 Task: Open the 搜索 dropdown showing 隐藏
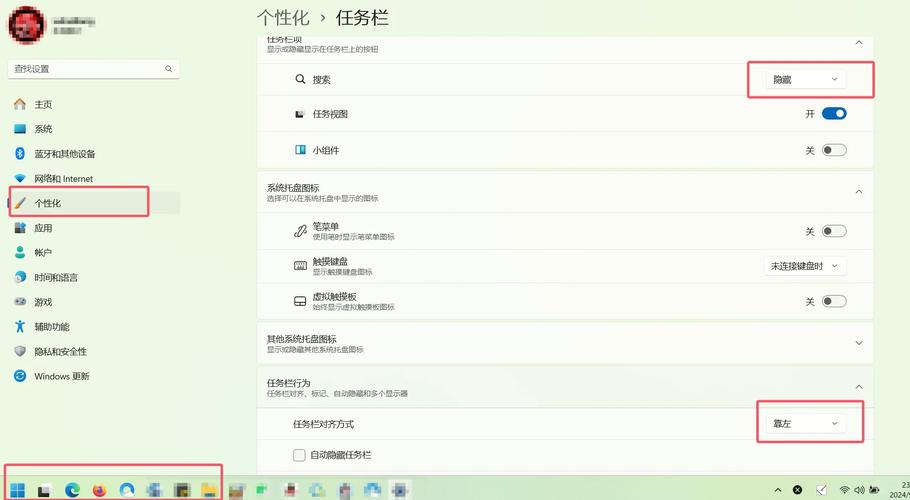[806, 79]
